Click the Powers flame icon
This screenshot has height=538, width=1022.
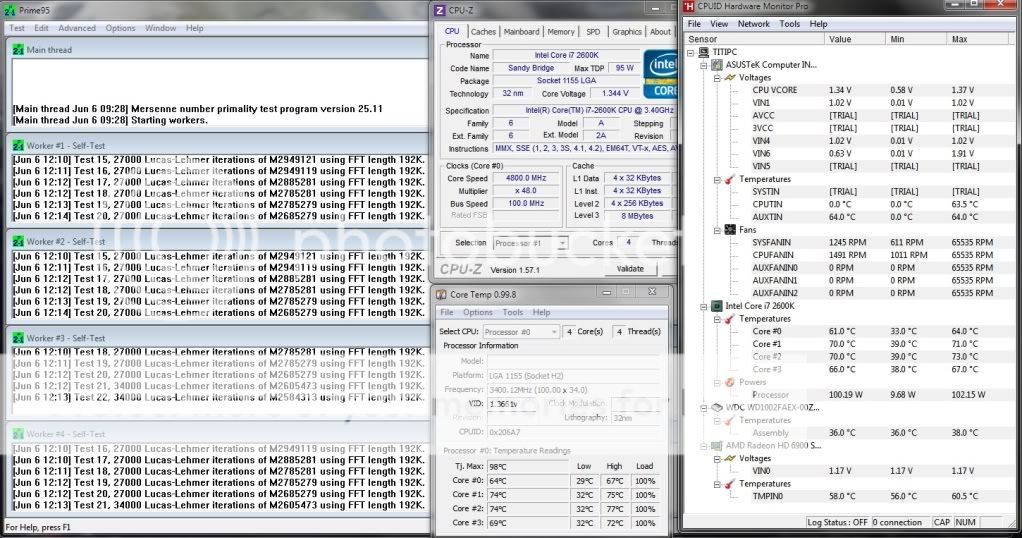point(729,382)
